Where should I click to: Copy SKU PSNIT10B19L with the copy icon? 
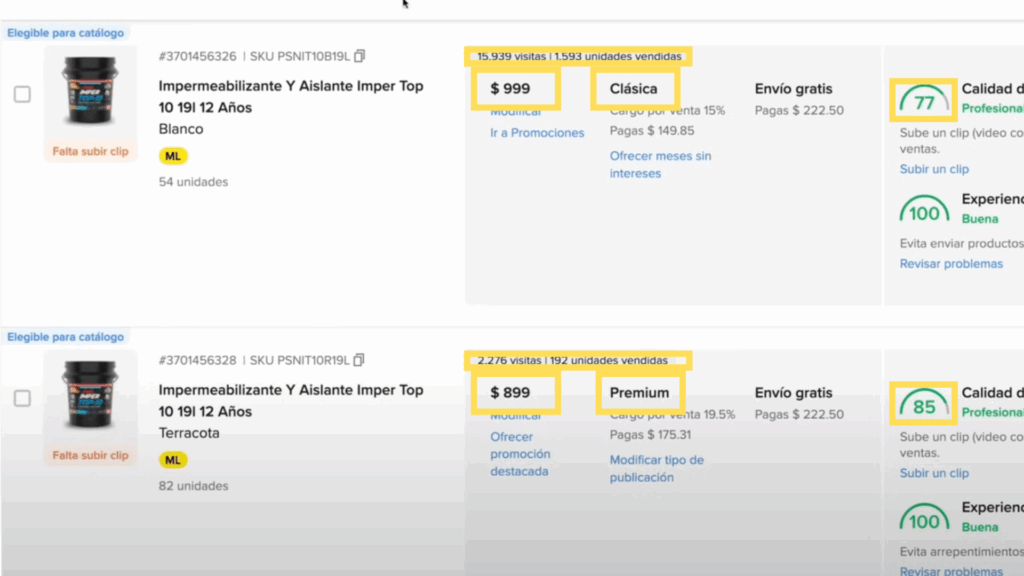360,56
